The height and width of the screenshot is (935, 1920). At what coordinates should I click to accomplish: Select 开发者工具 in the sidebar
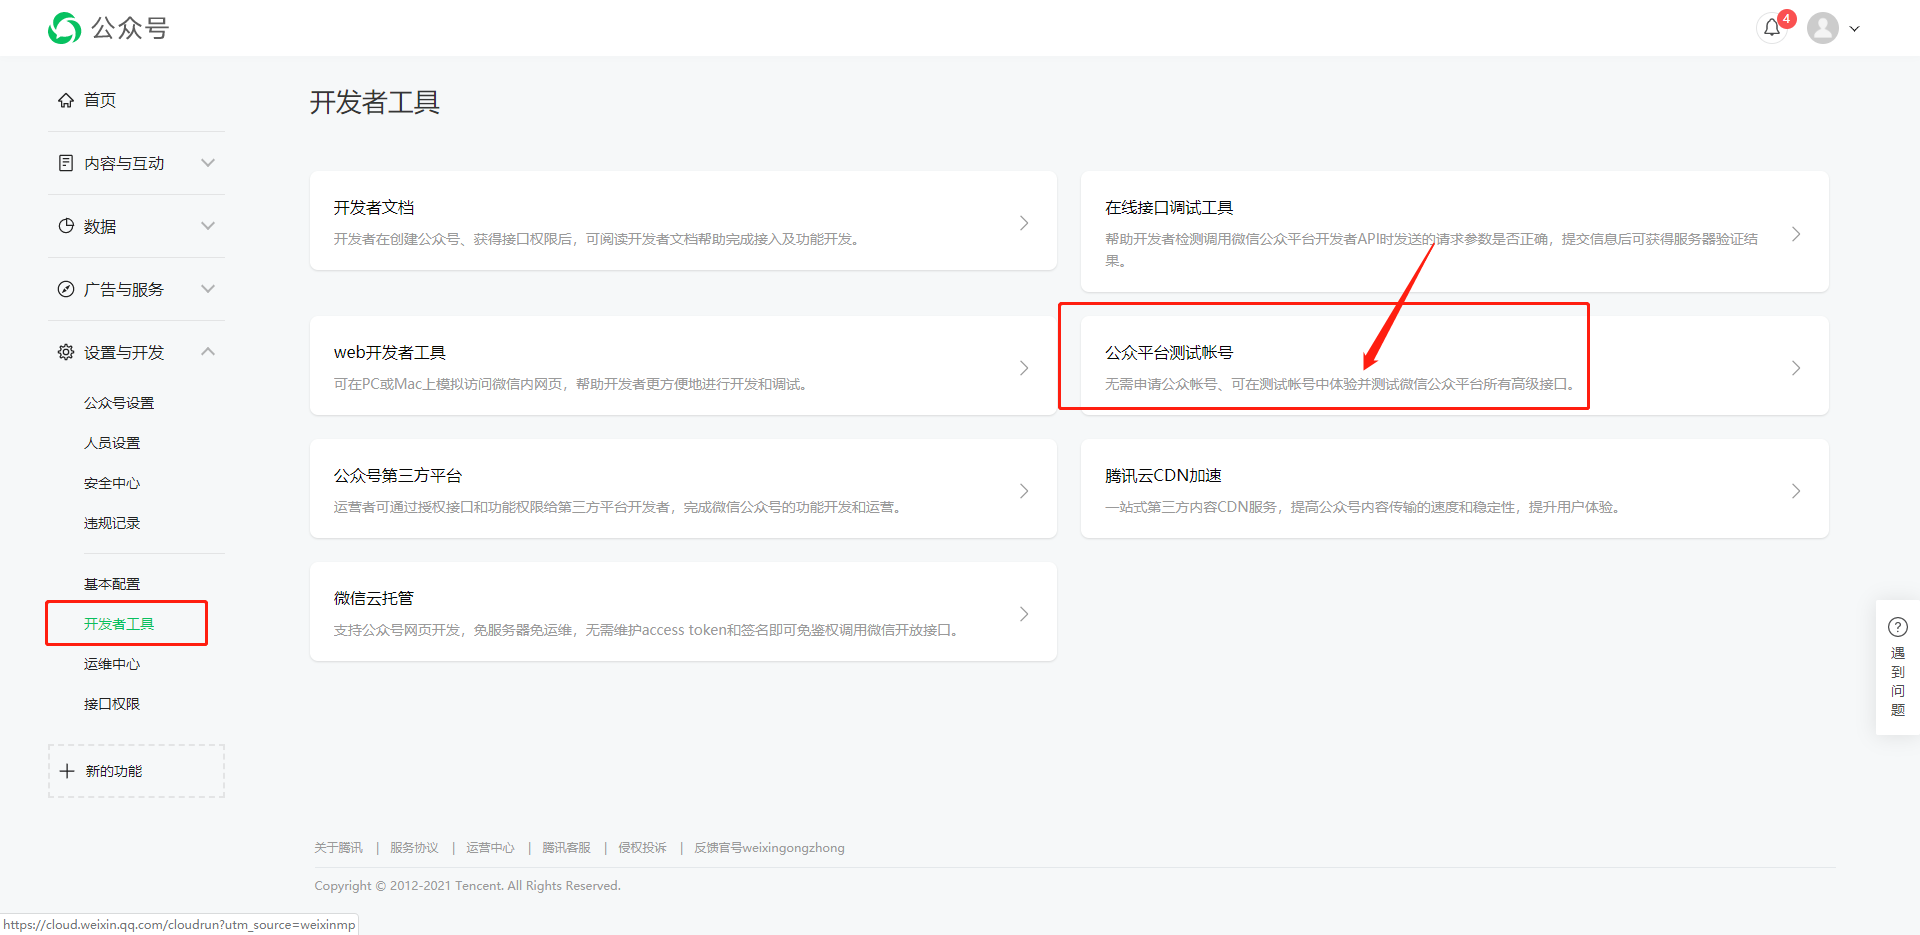pos(119,624)
